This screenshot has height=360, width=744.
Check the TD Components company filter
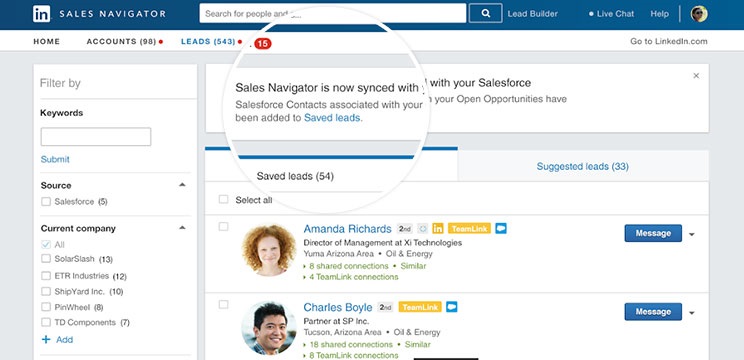46,322
